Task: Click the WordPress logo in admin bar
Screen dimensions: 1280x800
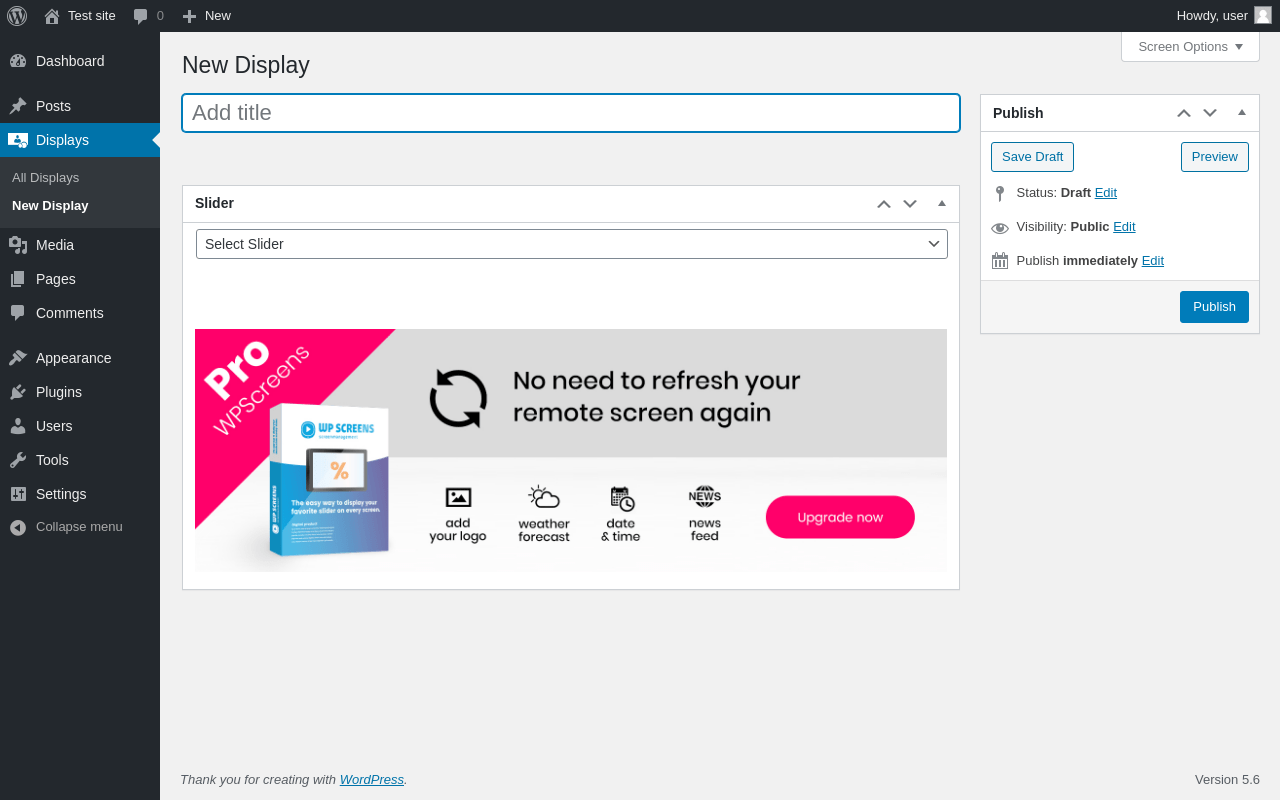Action: tap(17, 15)
